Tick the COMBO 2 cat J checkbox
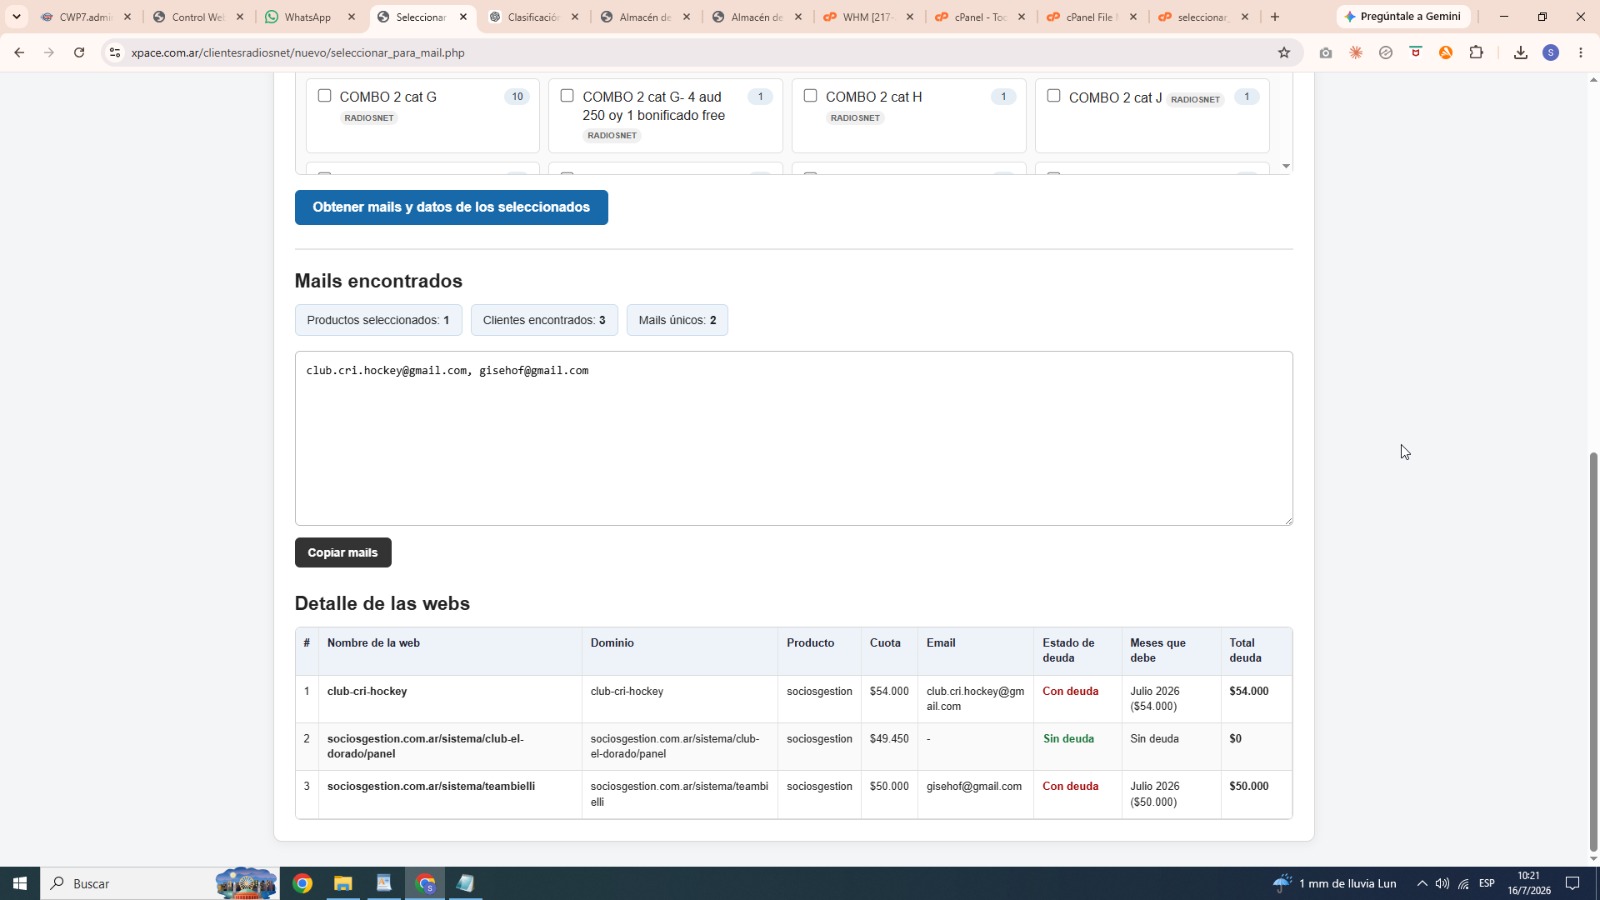The width and height of the screenshot is (1600, 900). coord(1053,96)
